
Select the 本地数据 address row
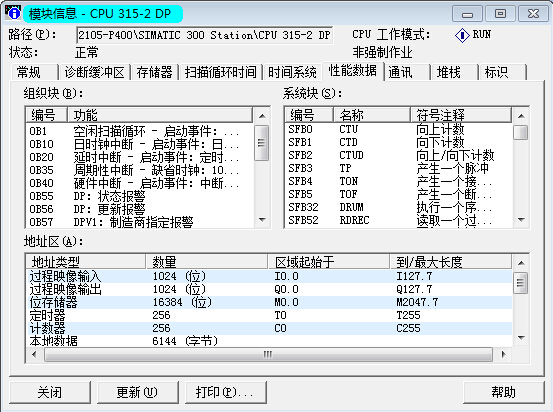point(269,341)
